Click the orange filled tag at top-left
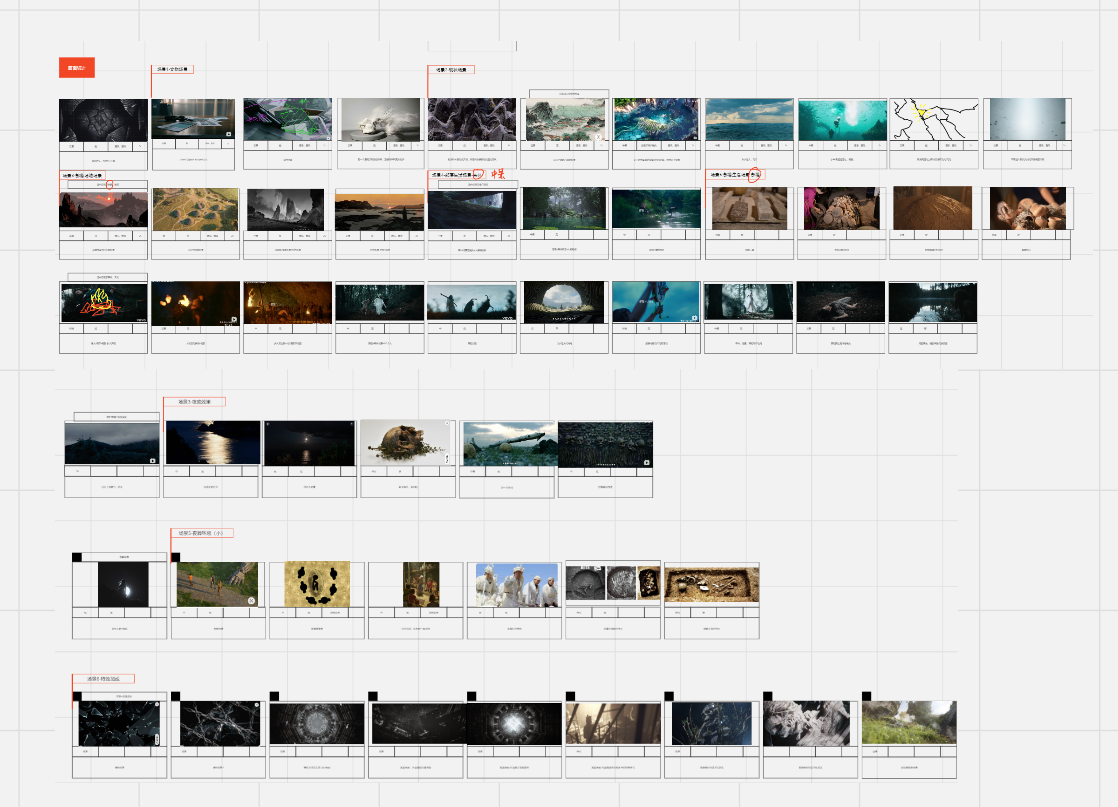Viewport: 1118px width, 807px height. point(76,68)
